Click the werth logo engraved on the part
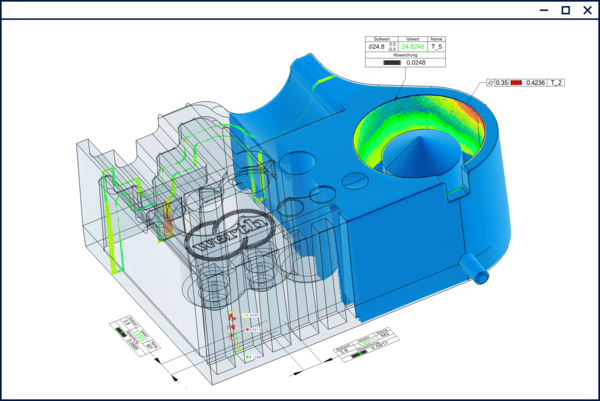The height and width of the screenshot is (401, 600). click(x=228, y=238)
